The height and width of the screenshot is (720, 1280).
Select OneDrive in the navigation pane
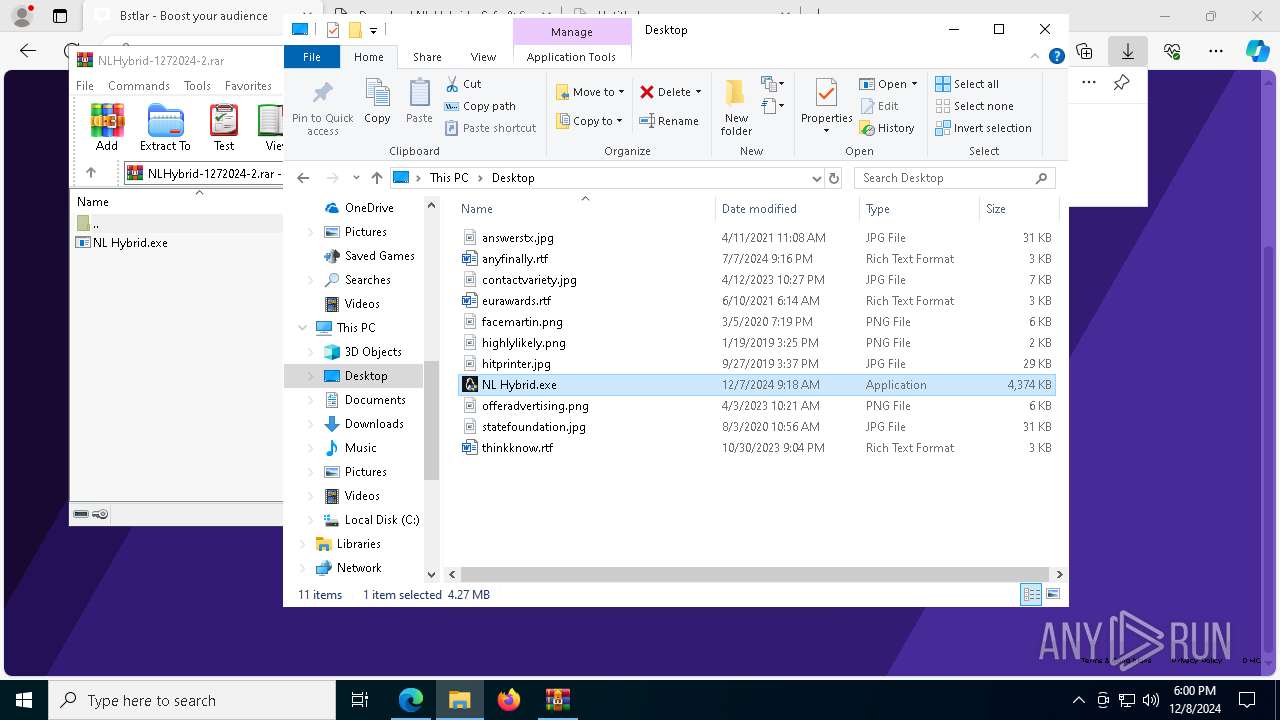(x=369, y=208)
